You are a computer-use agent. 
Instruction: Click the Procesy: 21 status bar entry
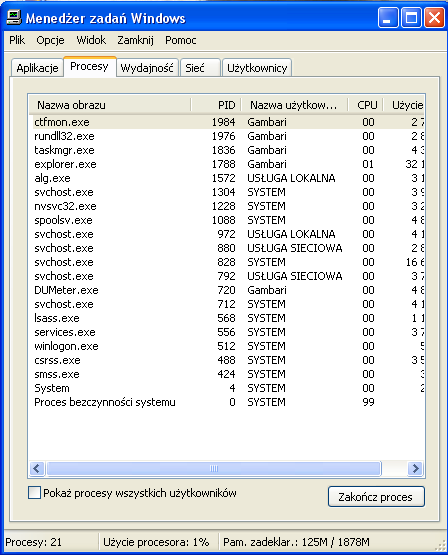click(x=34, y=542)
